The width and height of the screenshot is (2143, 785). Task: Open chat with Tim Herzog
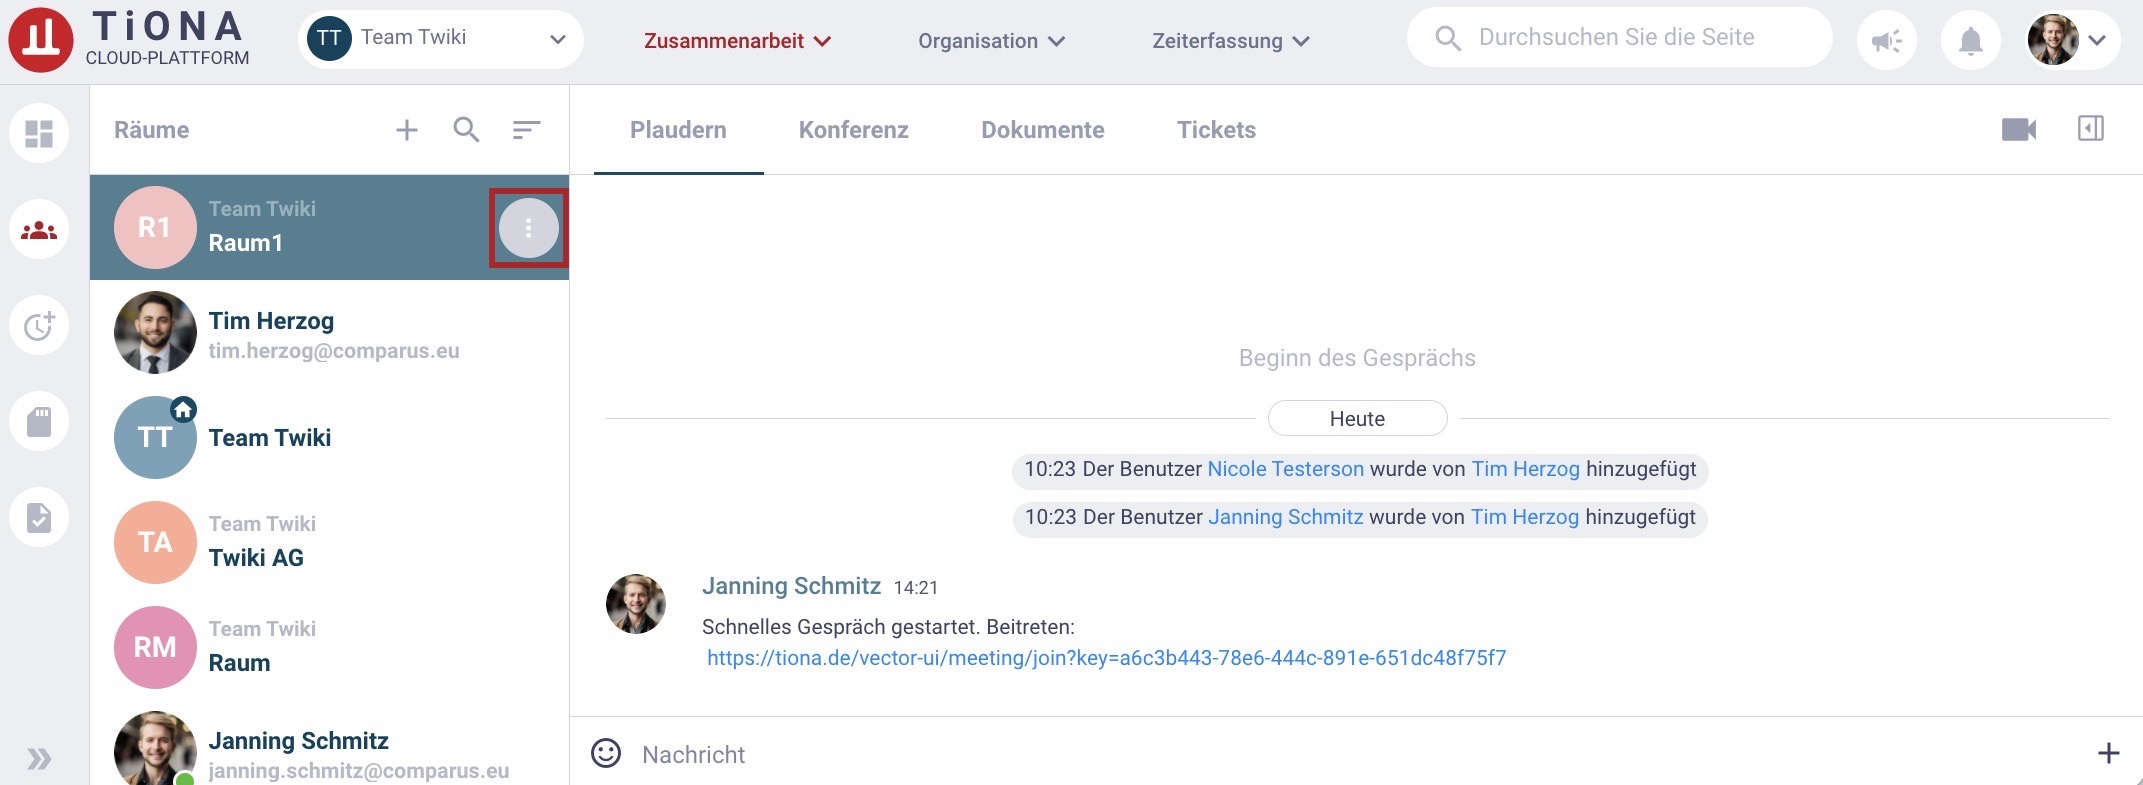tap(329, 333)
